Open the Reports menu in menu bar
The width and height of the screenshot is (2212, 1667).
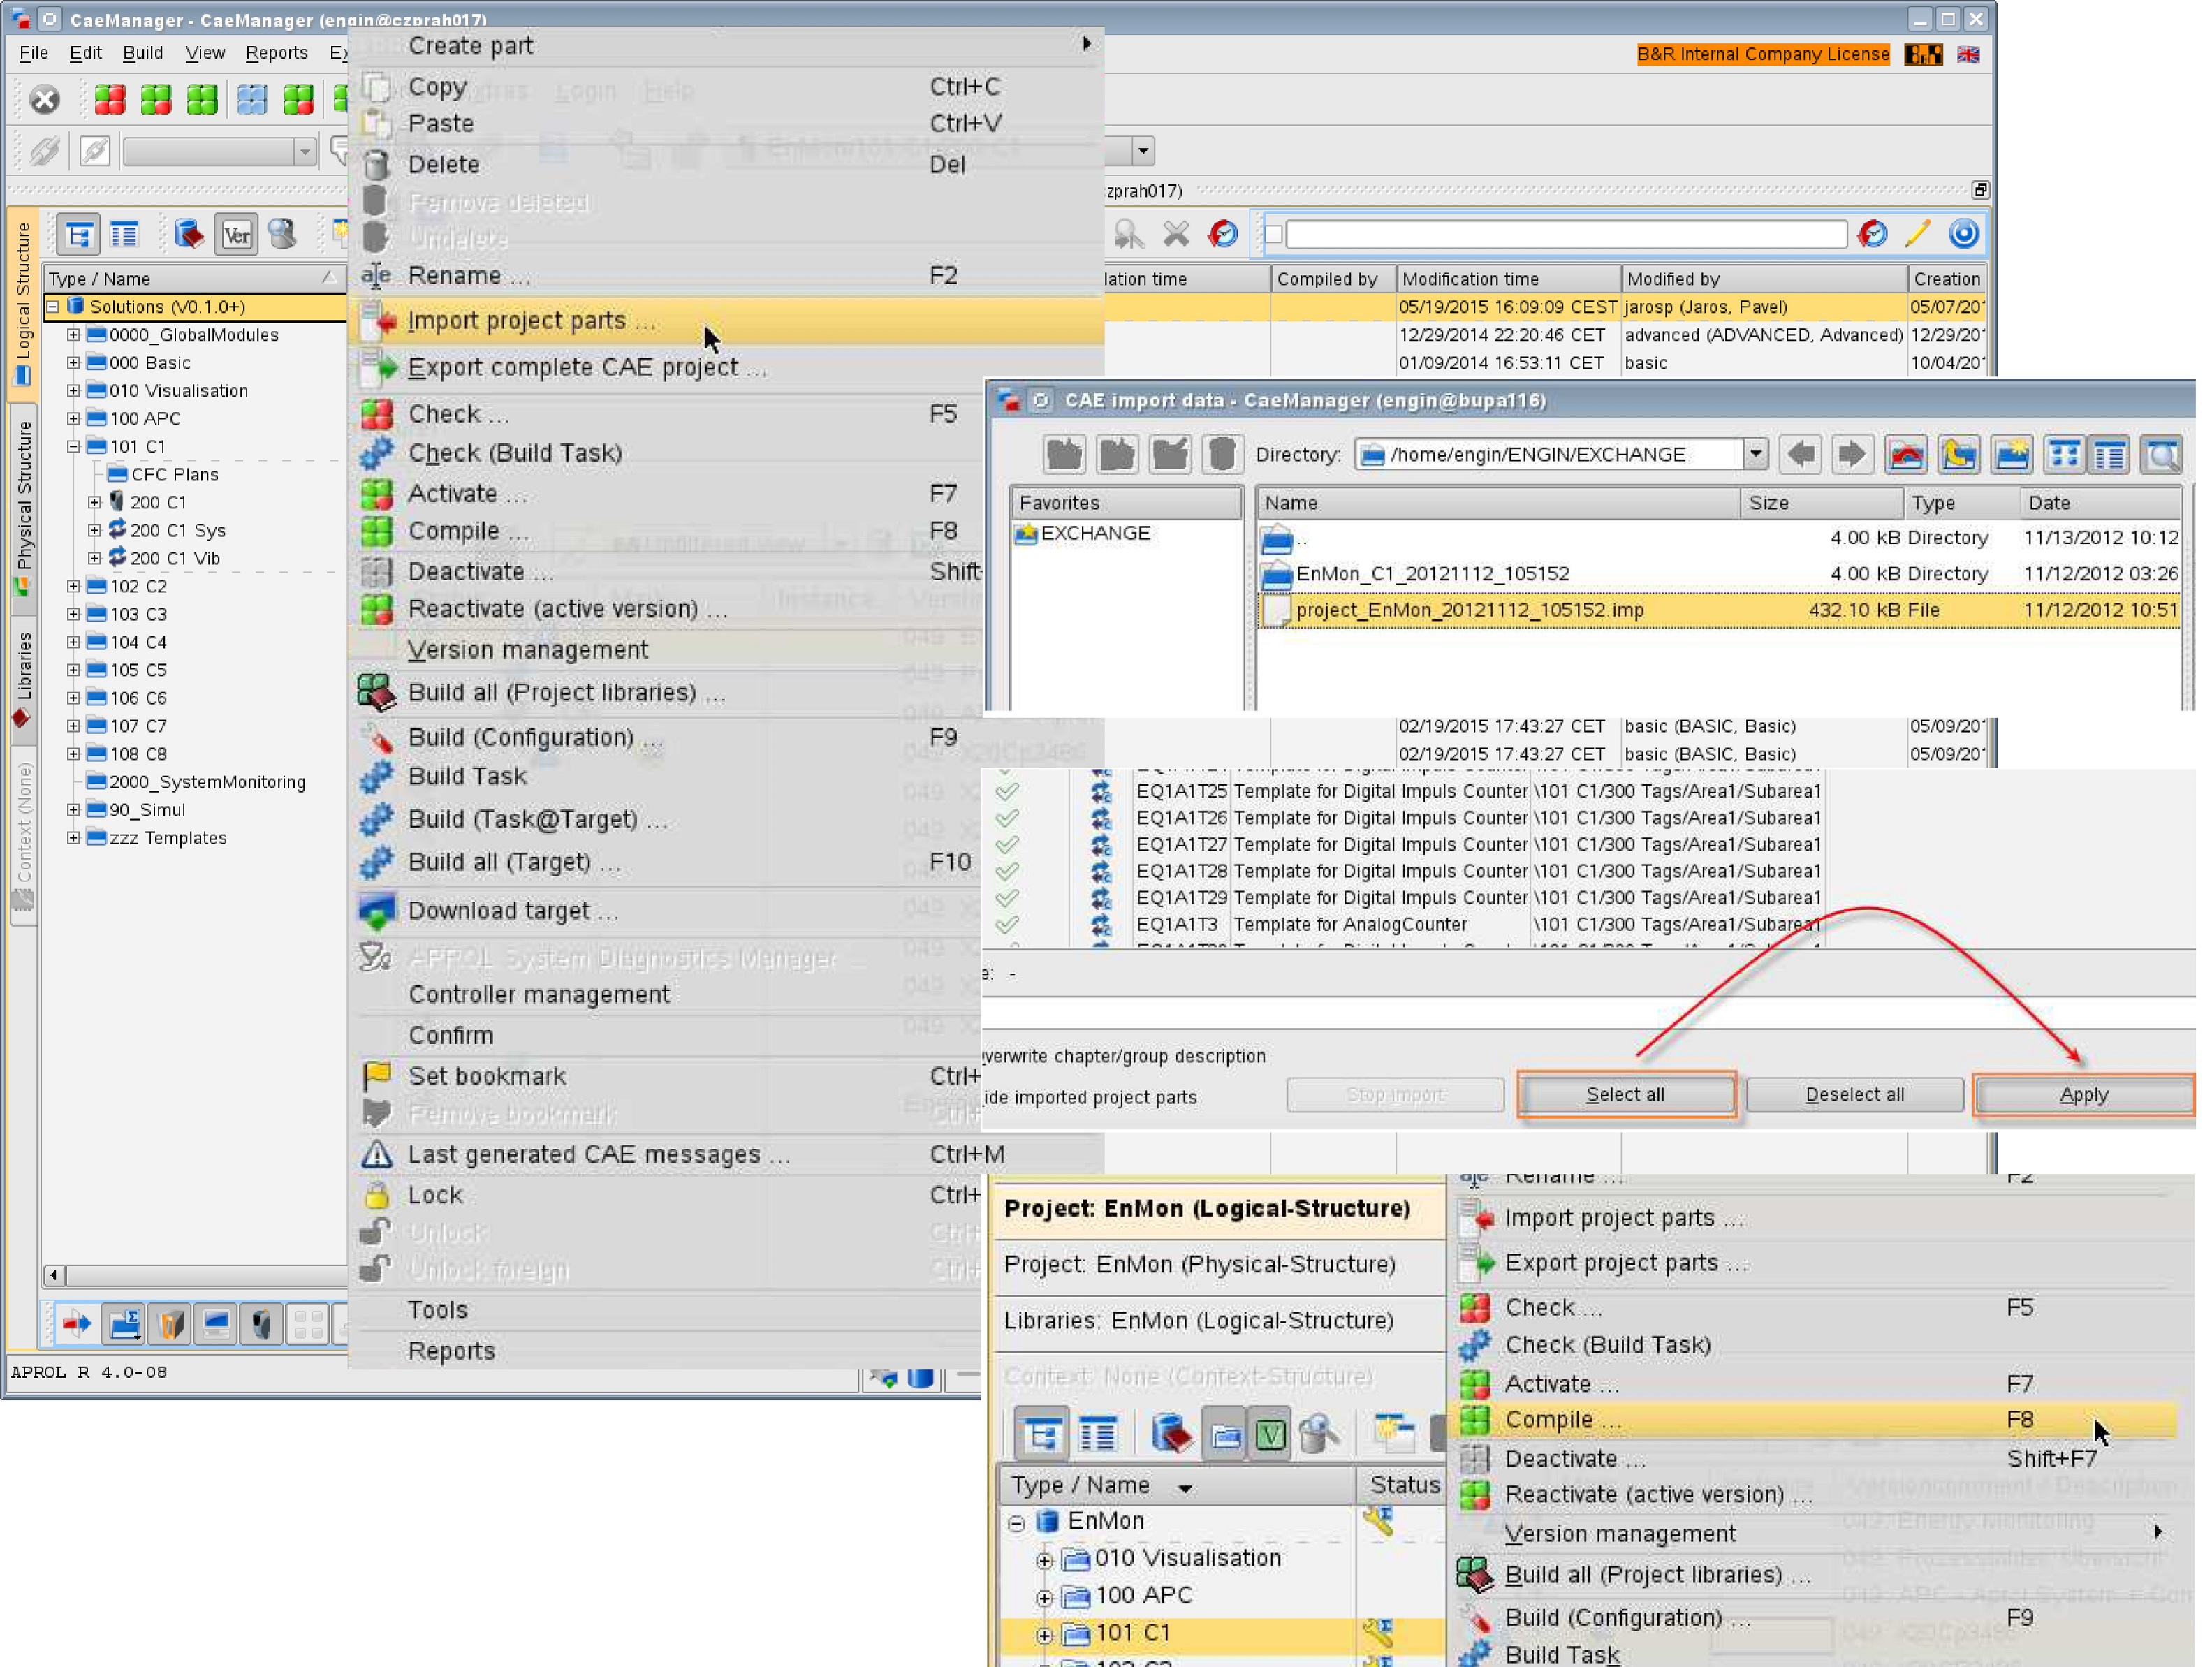[x=277, y=53]
